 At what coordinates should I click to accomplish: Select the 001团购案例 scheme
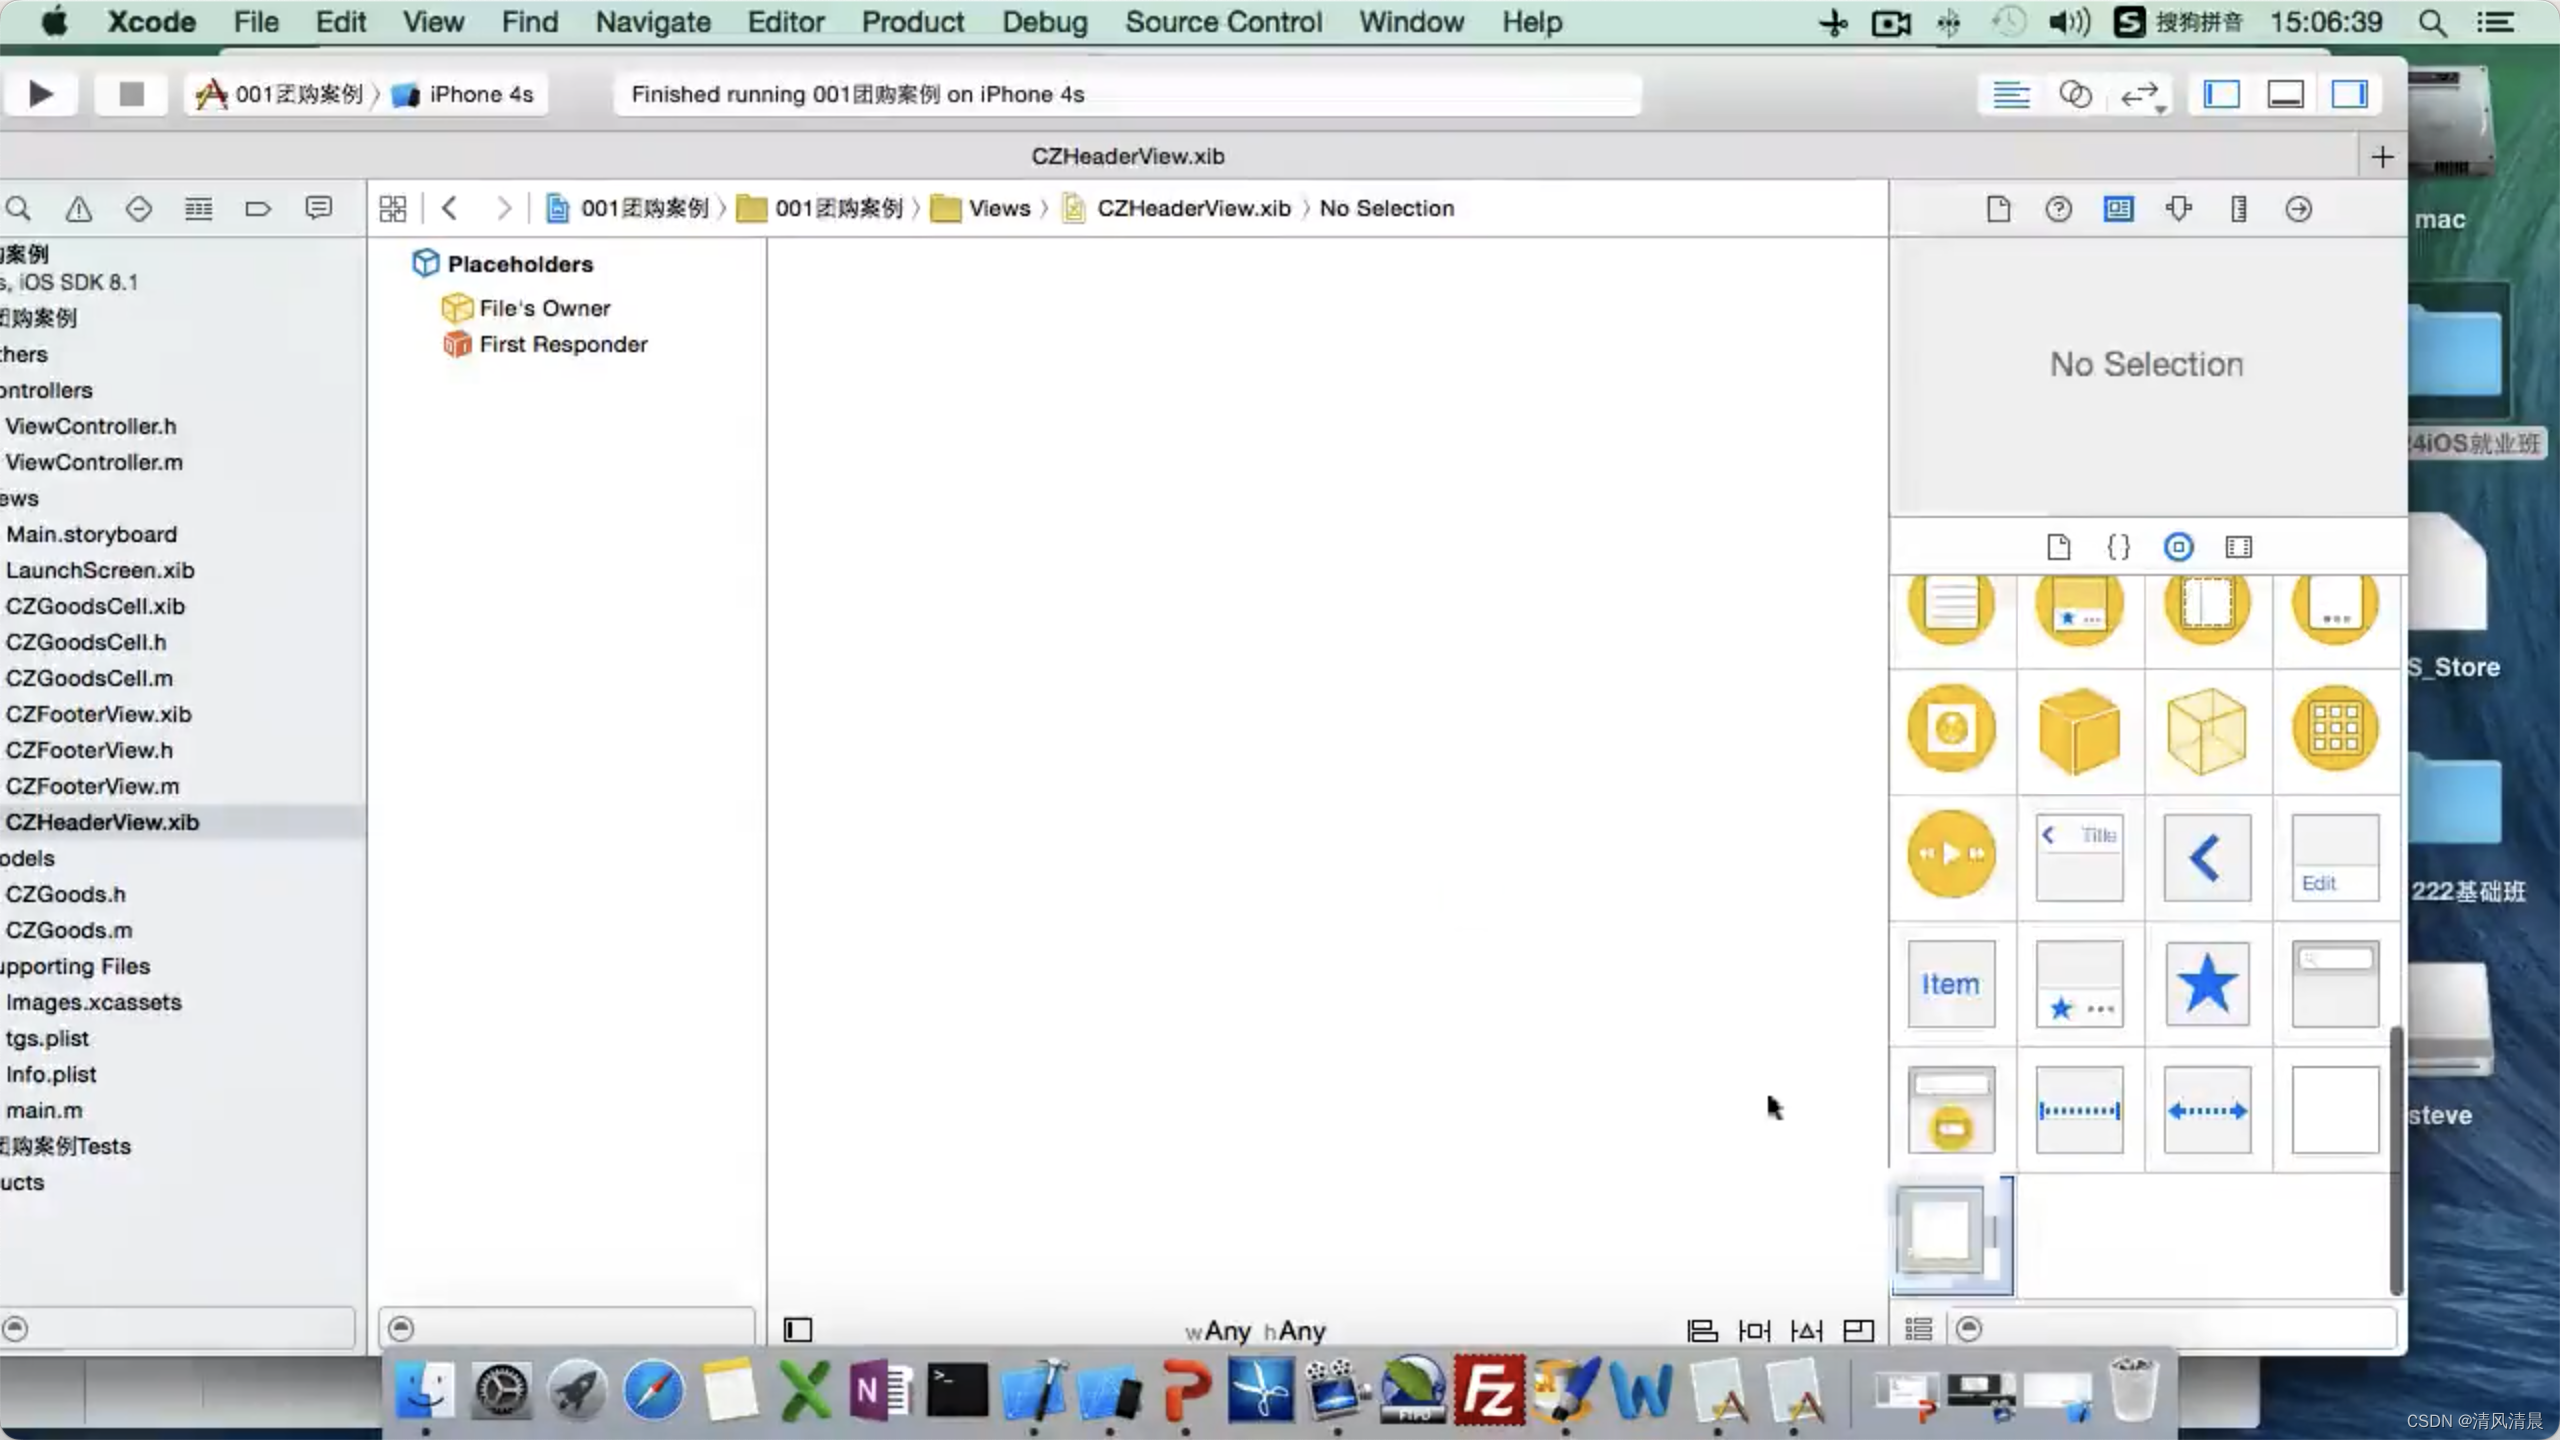pos(280,94)
